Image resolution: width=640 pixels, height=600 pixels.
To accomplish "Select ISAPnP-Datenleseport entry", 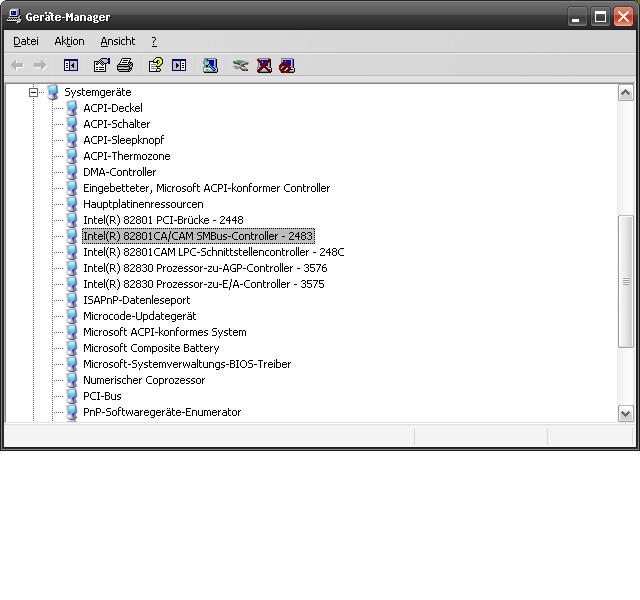I will 137,300.
